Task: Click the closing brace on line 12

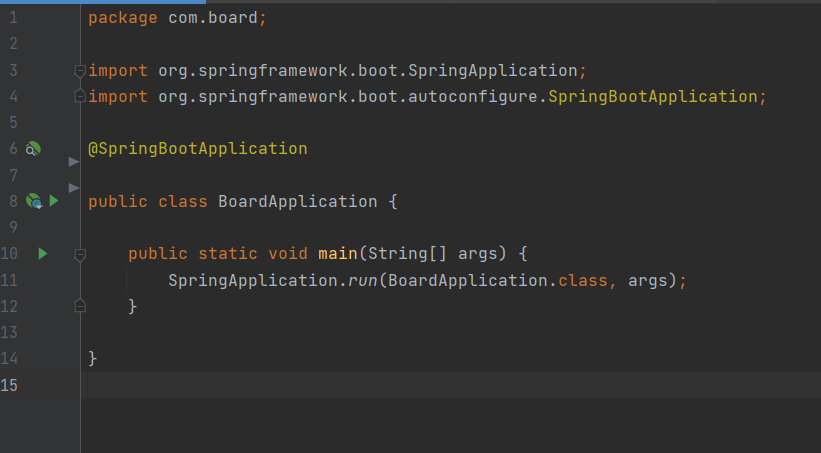Action: coord(132,306)
